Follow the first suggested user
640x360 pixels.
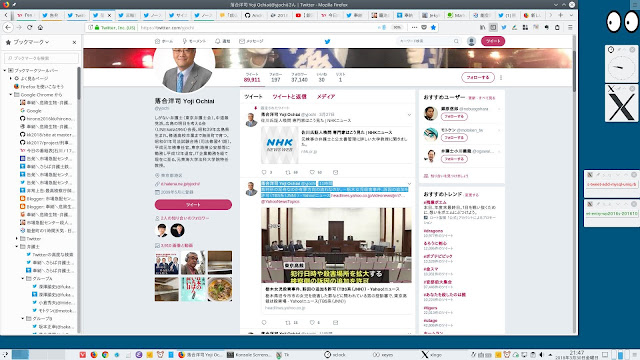click(x=454, y=117)
